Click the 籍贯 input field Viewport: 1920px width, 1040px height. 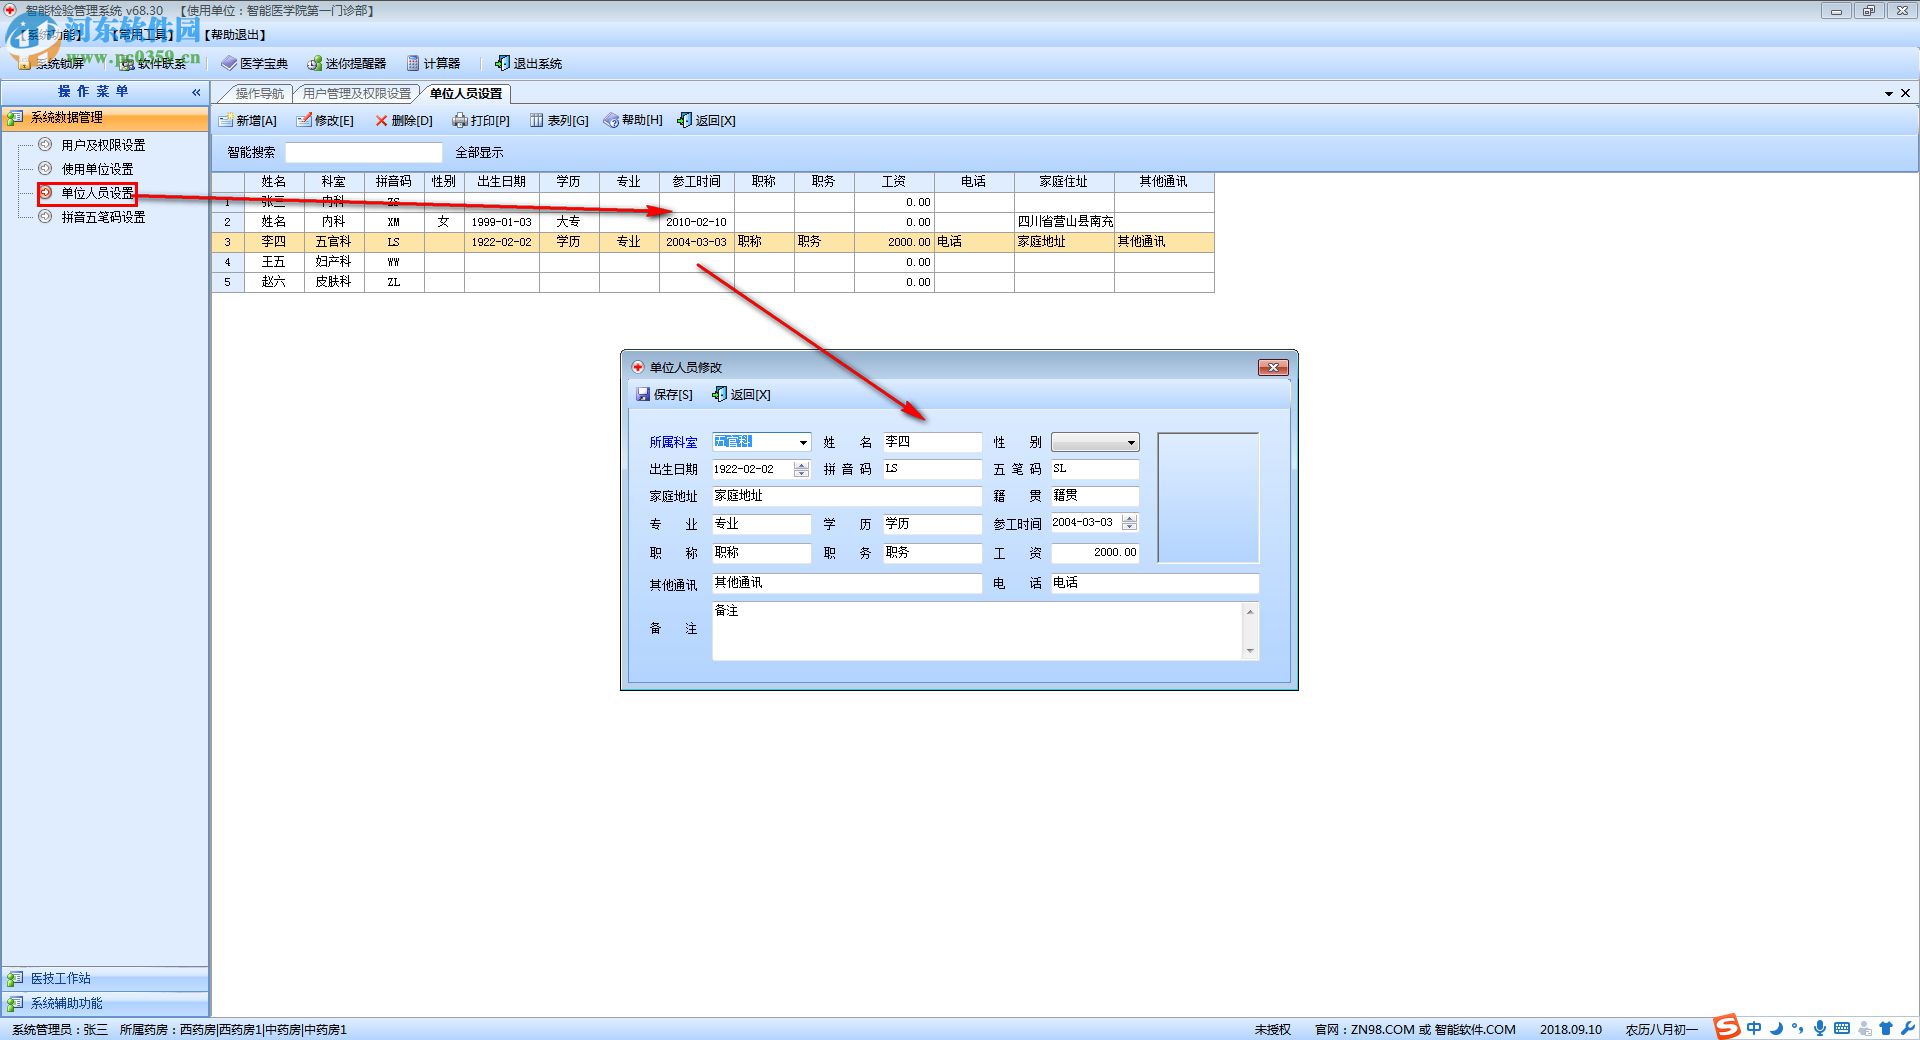pyautogui.click(x=1095, y=496)
